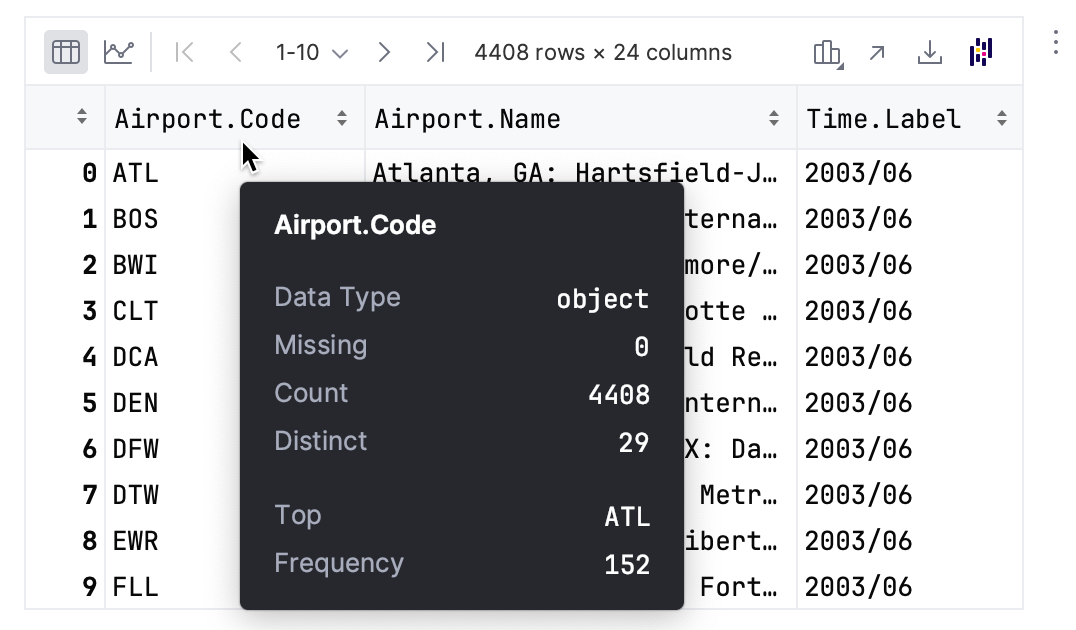
Task: Open the chart view
Action: click(x=119, y=51)
